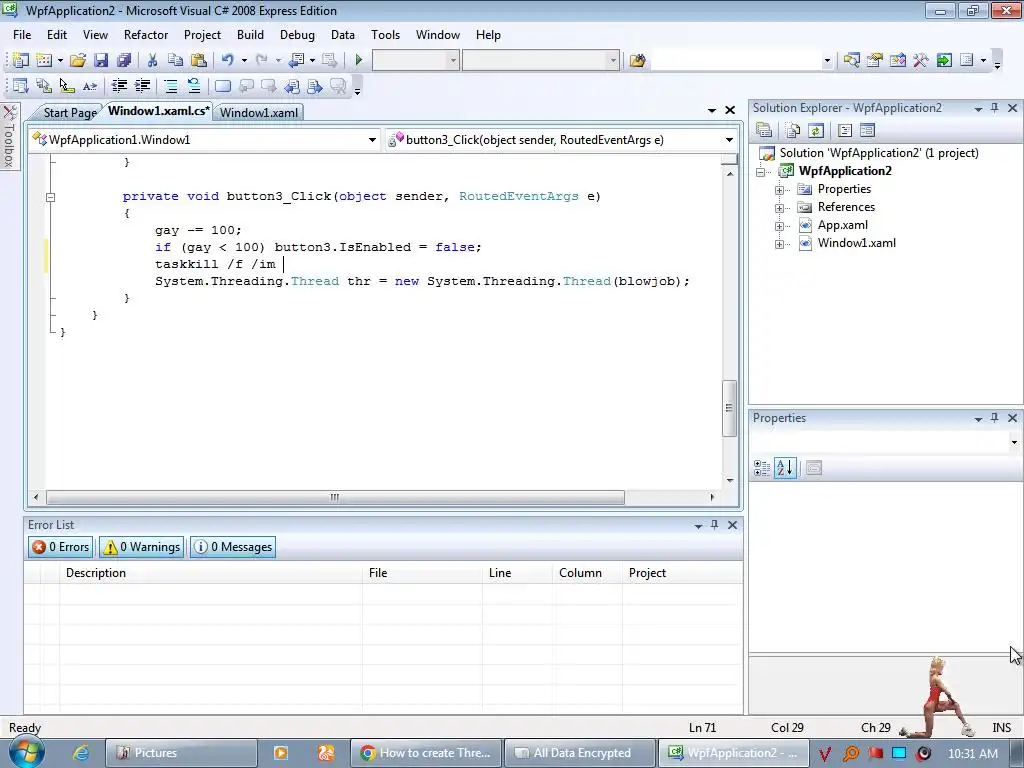1024x768 pixels.
Task: Click the Display an Object Member List icon
Action: point(20,86)
